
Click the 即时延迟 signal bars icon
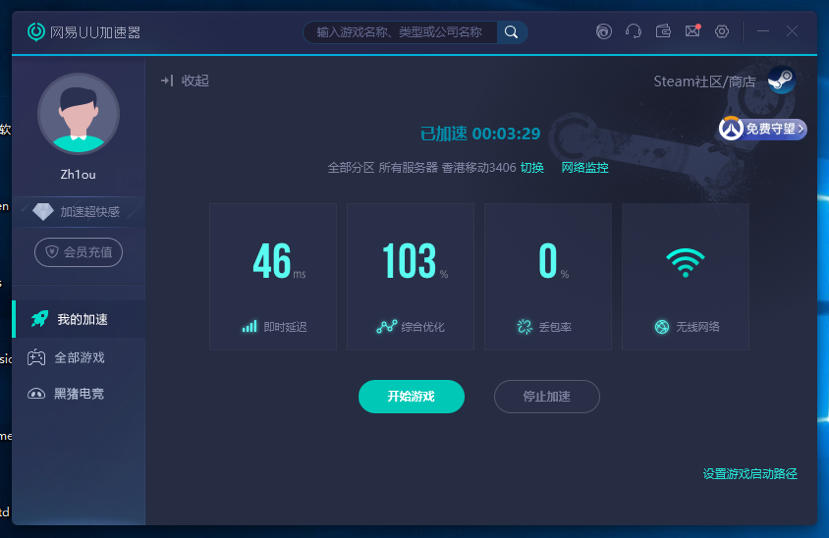249,327
